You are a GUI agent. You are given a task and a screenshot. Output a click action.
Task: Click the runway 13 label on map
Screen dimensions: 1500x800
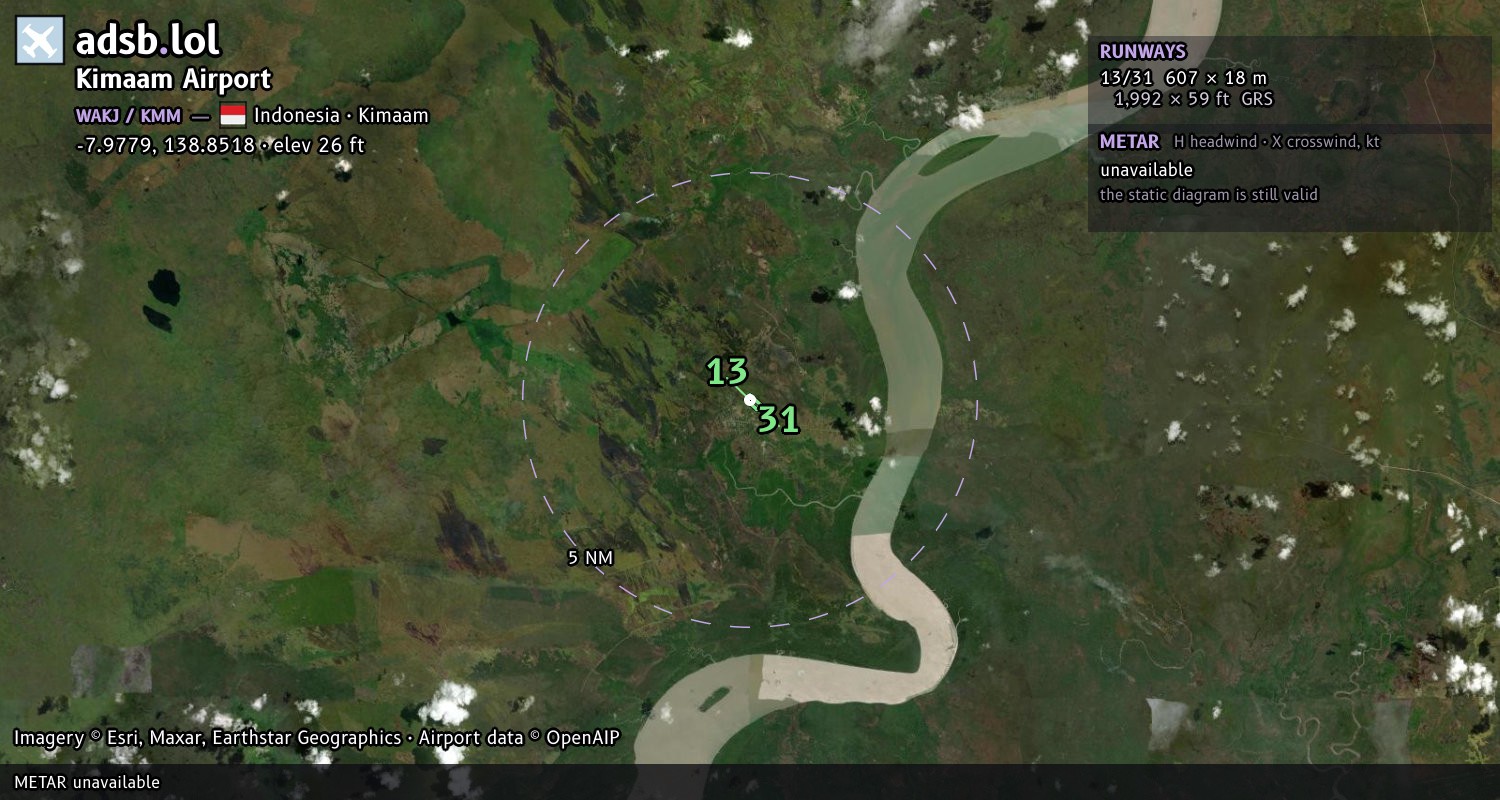pos(727,372)
